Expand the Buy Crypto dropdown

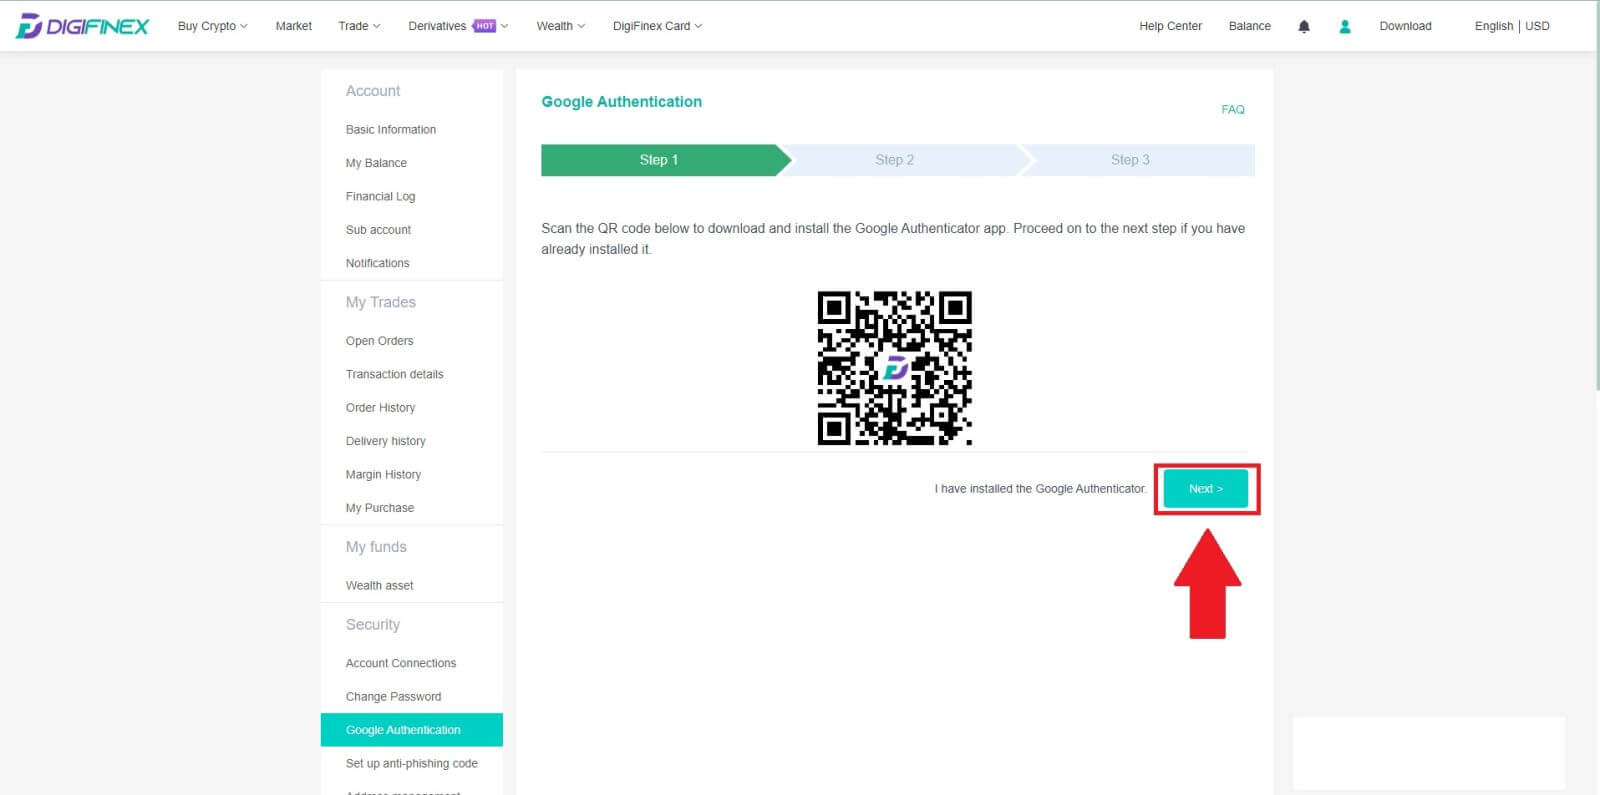pos(212,26)
